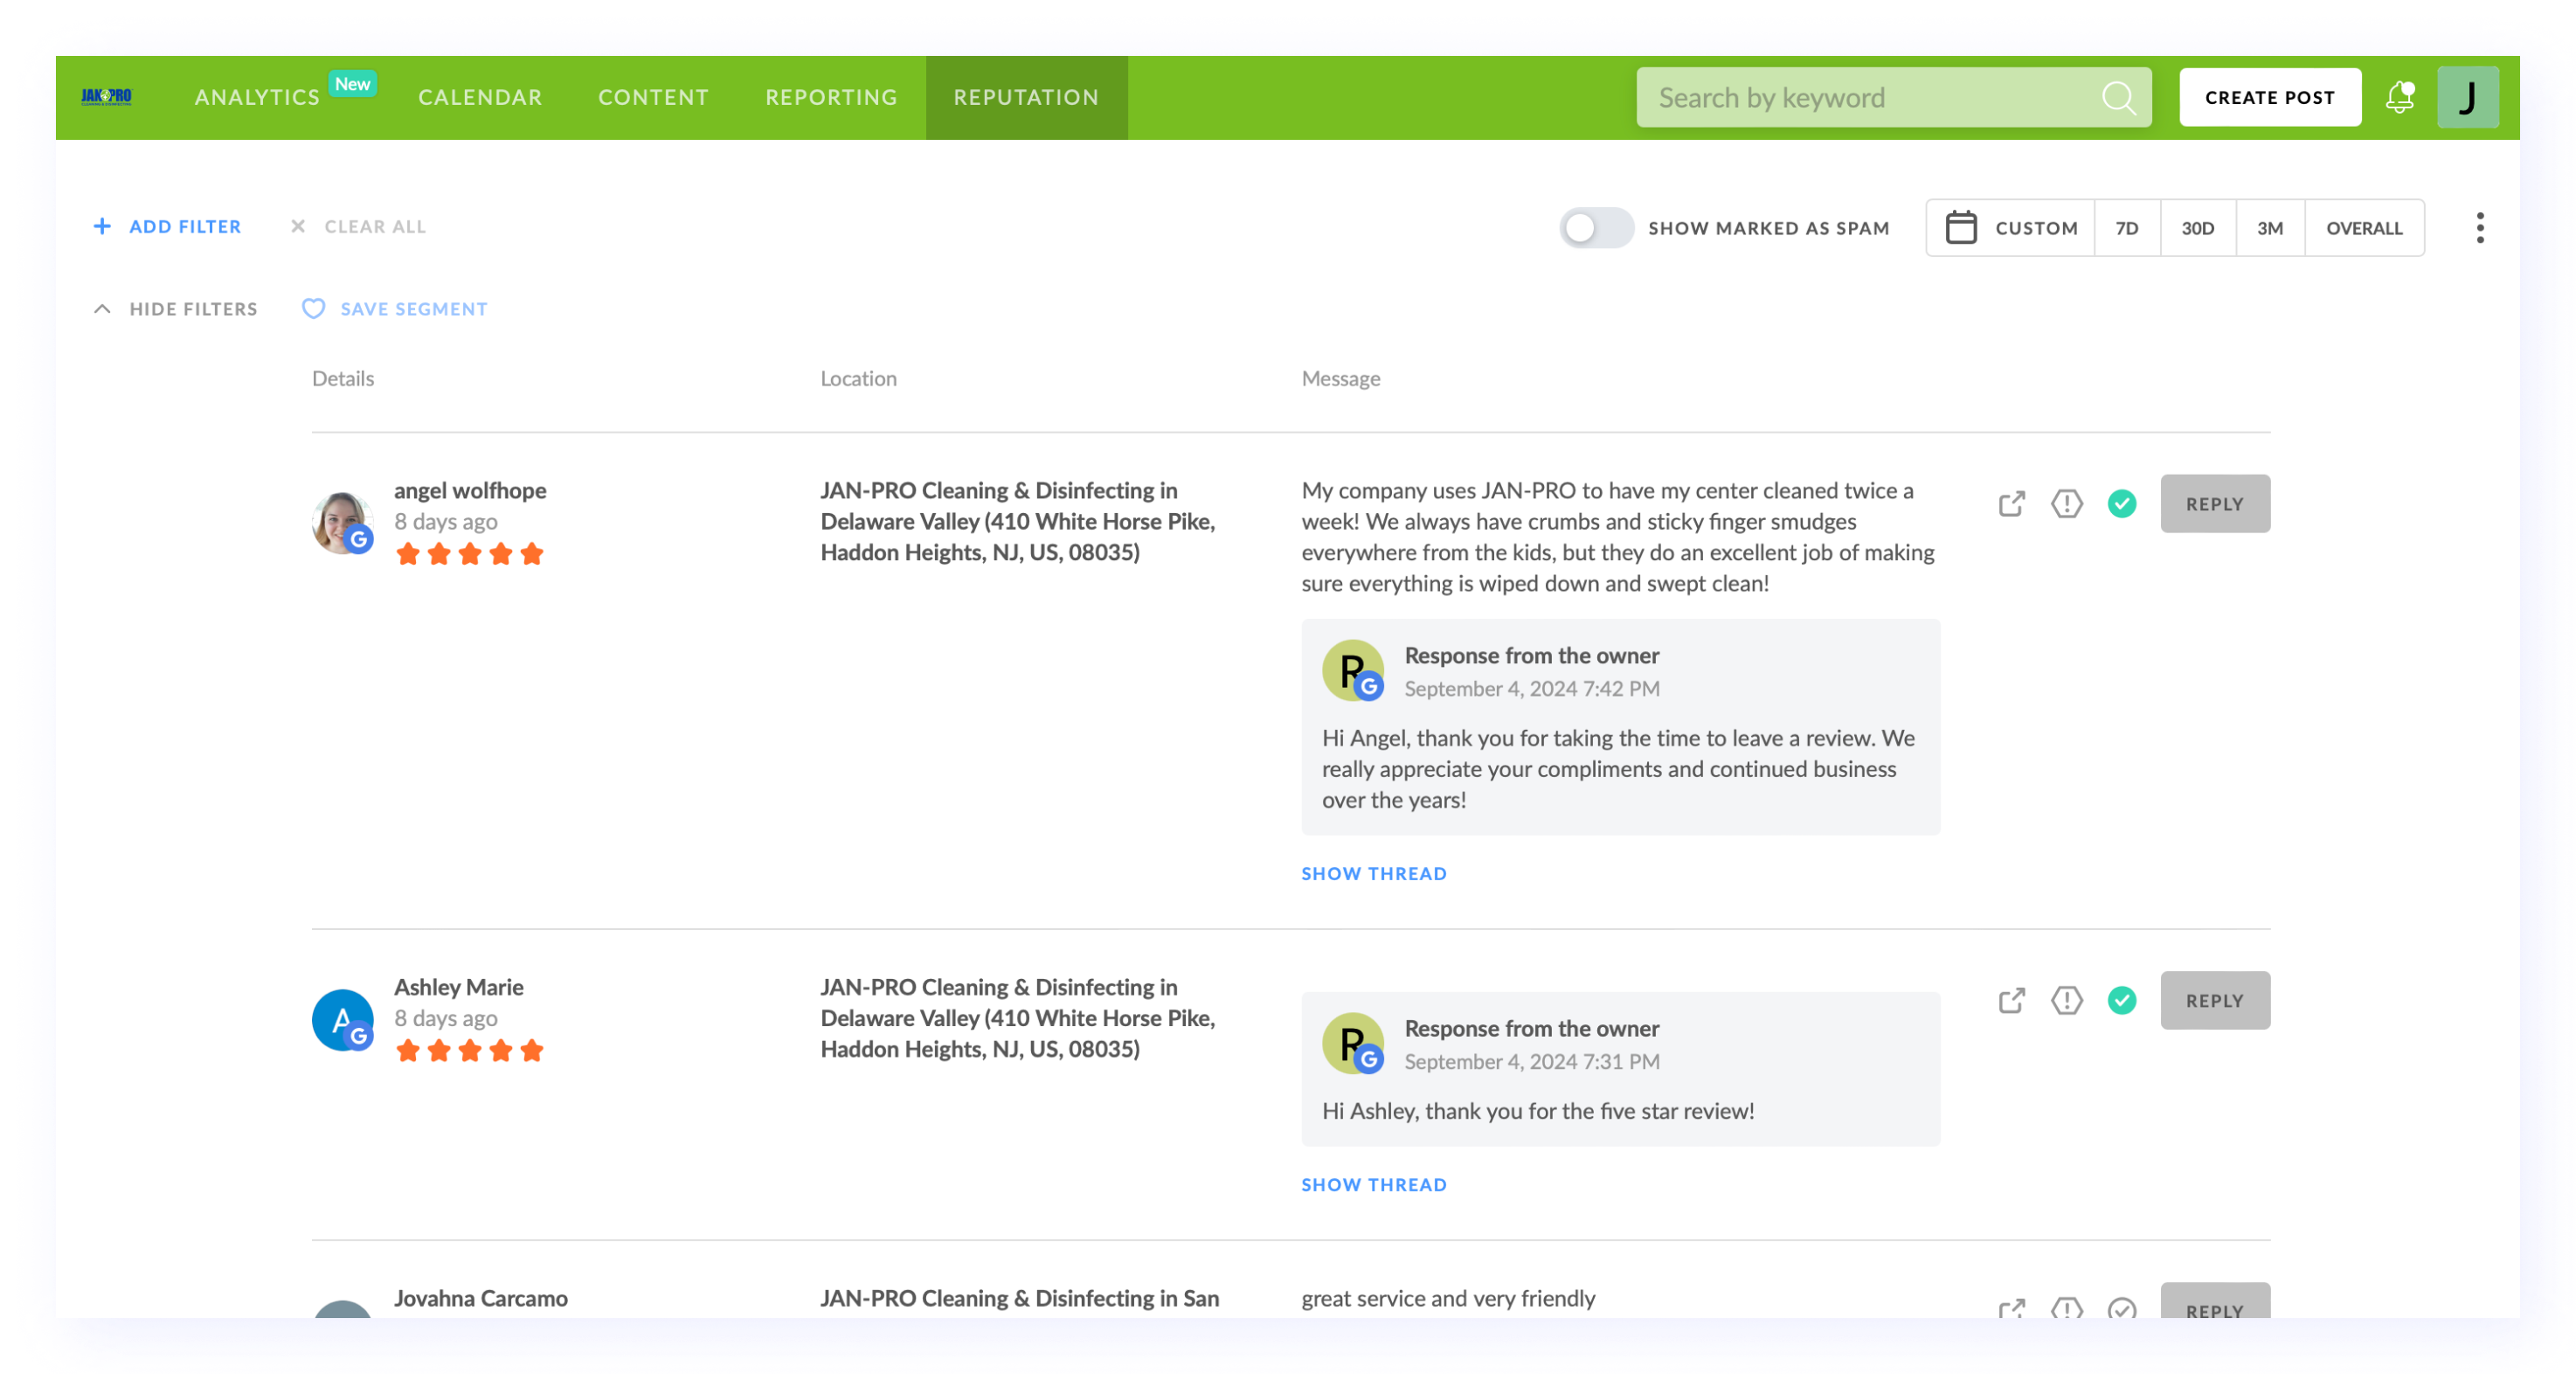This screenshot has width=2576, height=1374.
Task: Open the Calendar tab
Action: 480,97
